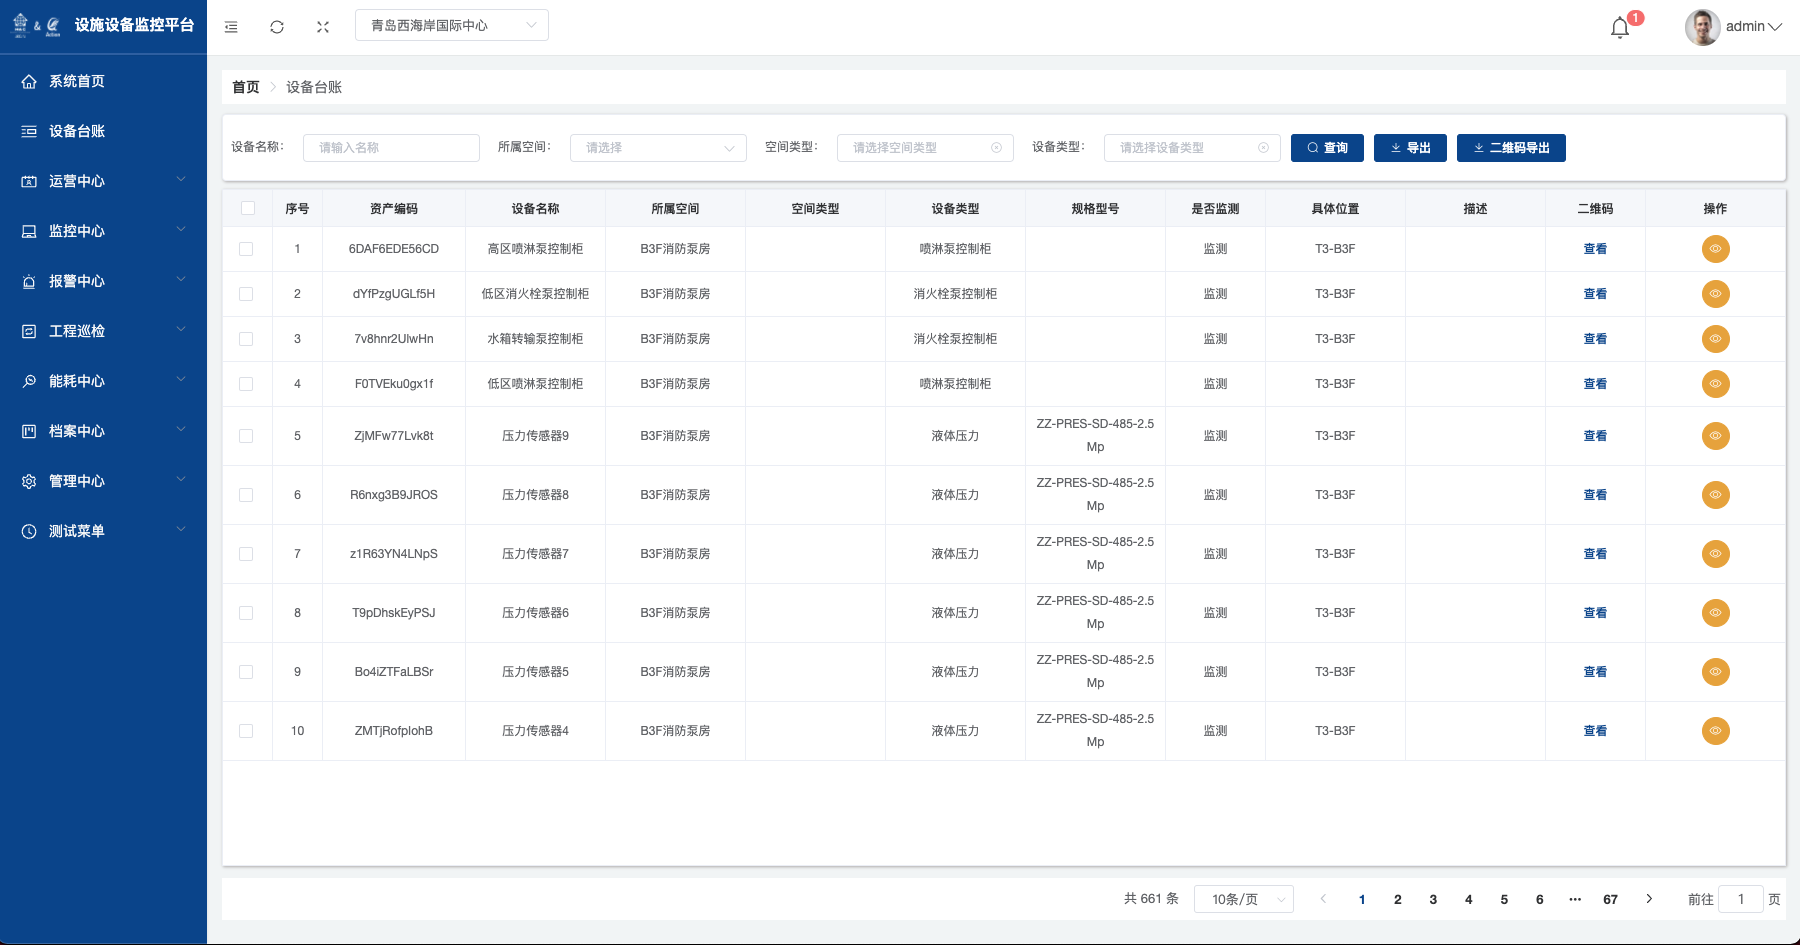Check the box for row 3
Viewport: 1800px width, 945px height.
point(246,339)
